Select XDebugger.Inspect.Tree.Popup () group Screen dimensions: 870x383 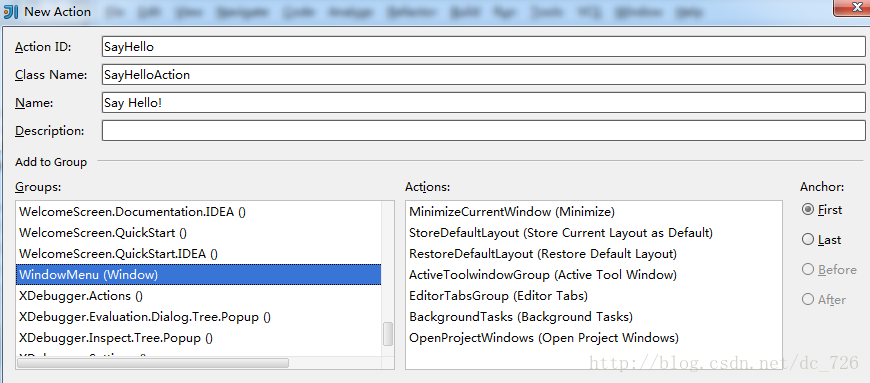(199, 338)
